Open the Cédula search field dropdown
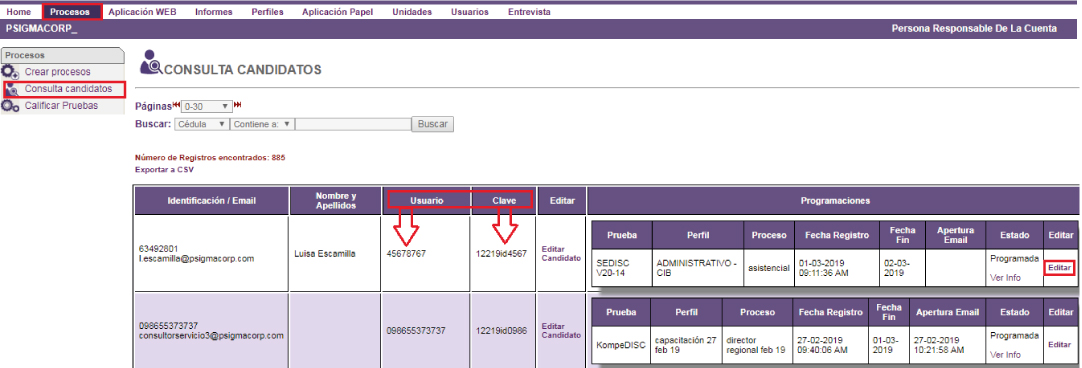This screenshot has height=368, width=1082. (x=201, y=124)
